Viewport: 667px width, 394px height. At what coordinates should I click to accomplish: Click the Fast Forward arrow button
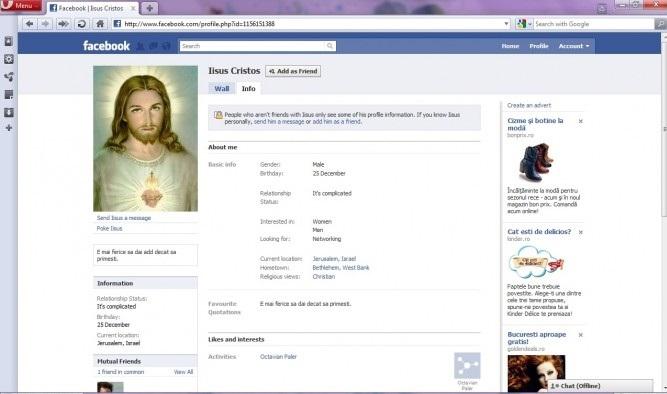pos(63,24)
